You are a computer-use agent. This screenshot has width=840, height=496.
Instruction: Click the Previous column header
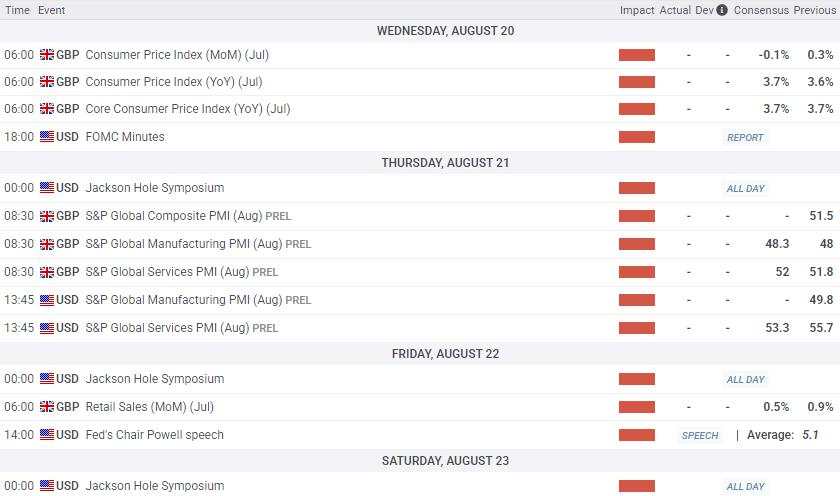[x=814, y=10]
